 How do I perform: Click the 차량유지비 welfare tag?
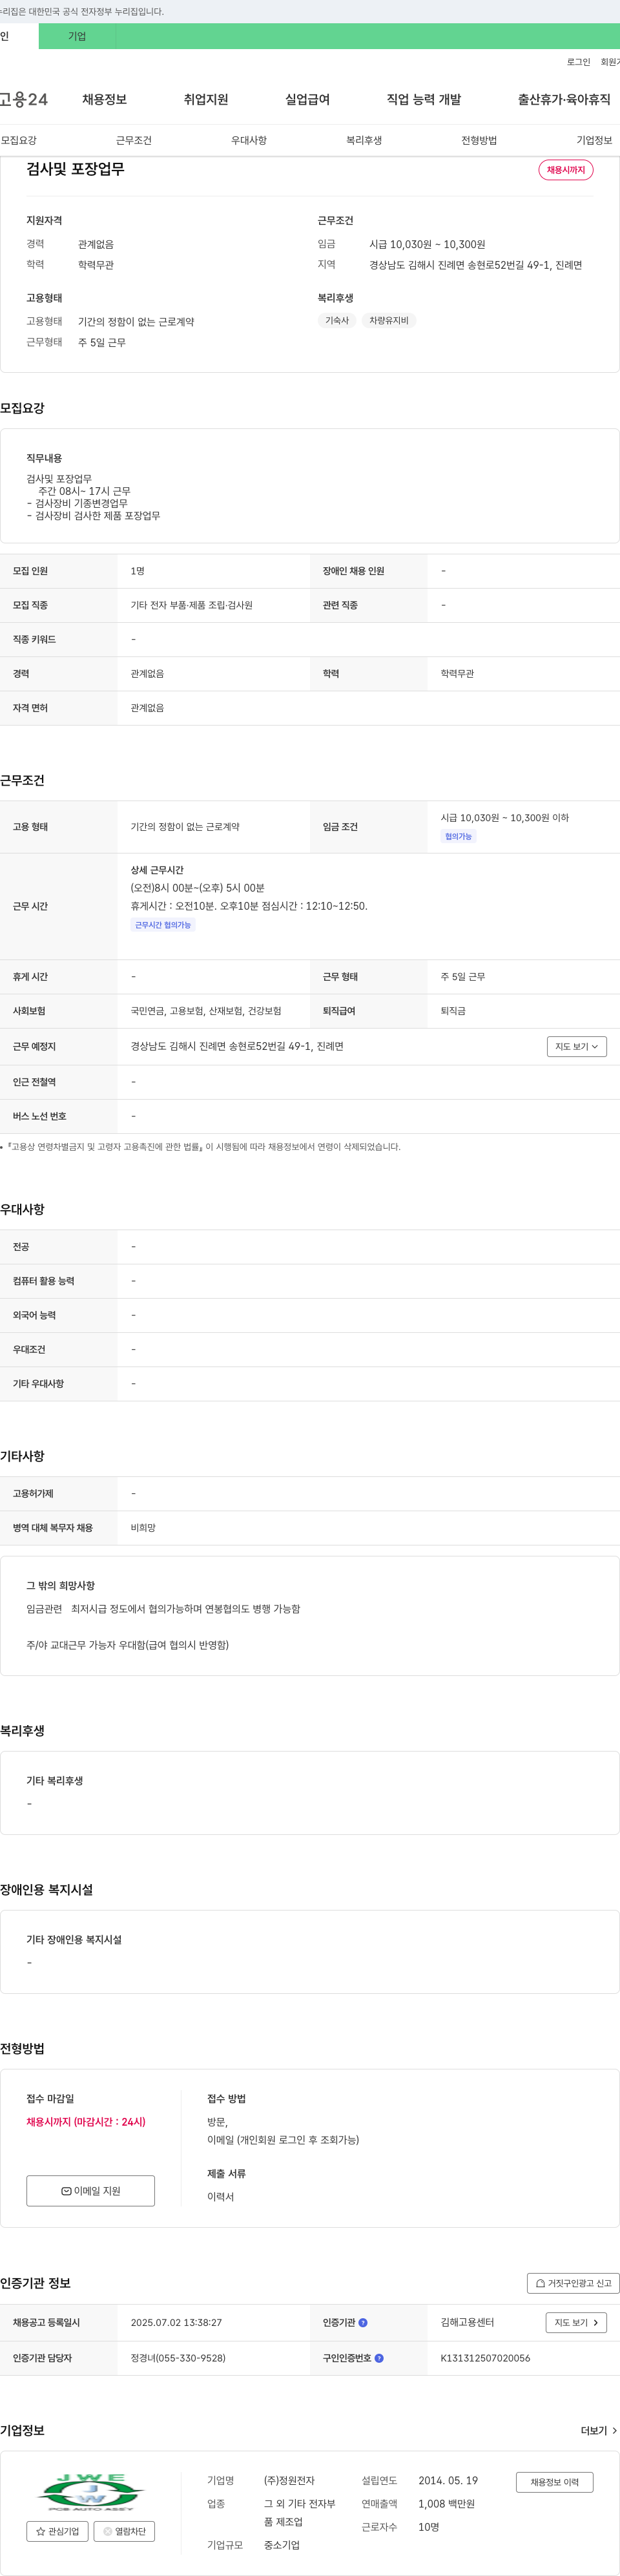389,320
